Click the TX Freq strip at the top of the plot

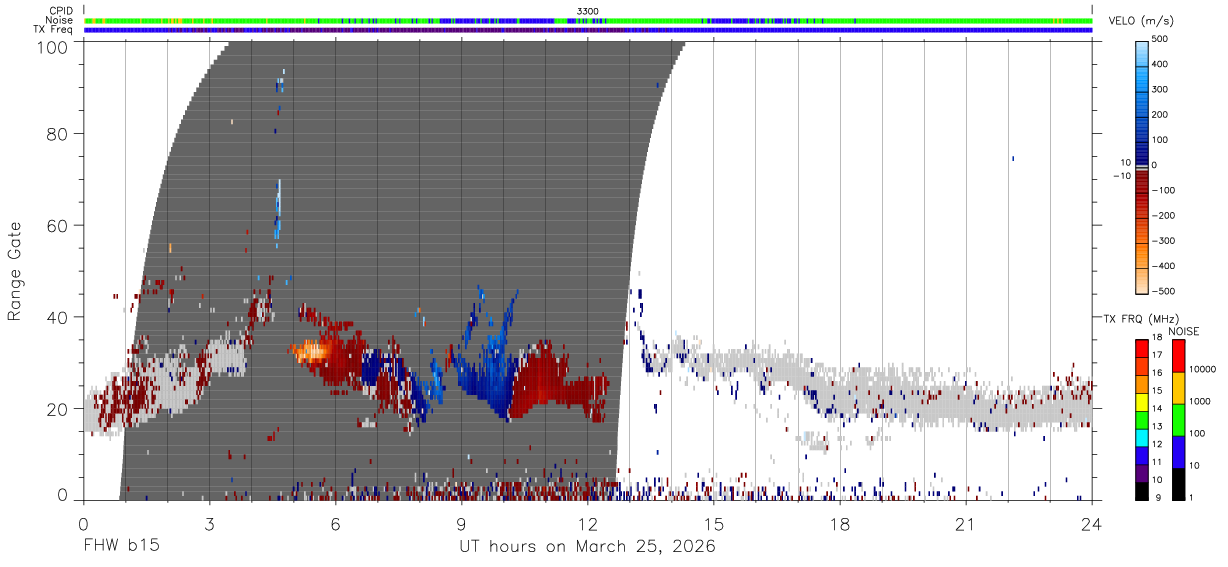(x=588, y=30)
